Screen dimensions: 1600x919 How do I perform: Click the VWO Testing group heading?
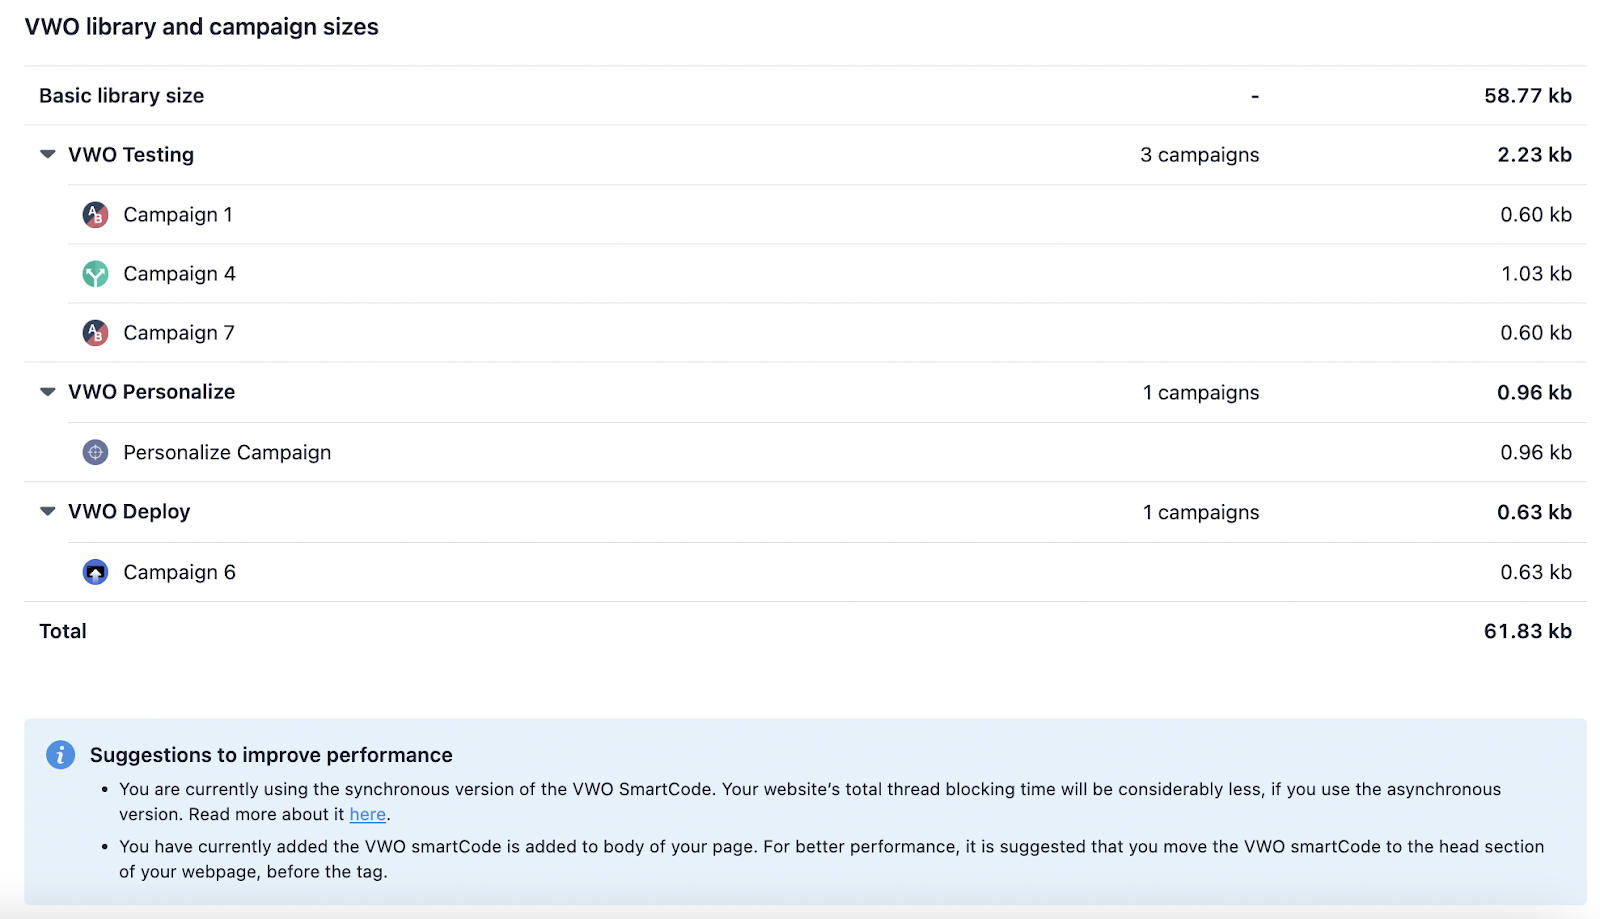click(131, 155)
